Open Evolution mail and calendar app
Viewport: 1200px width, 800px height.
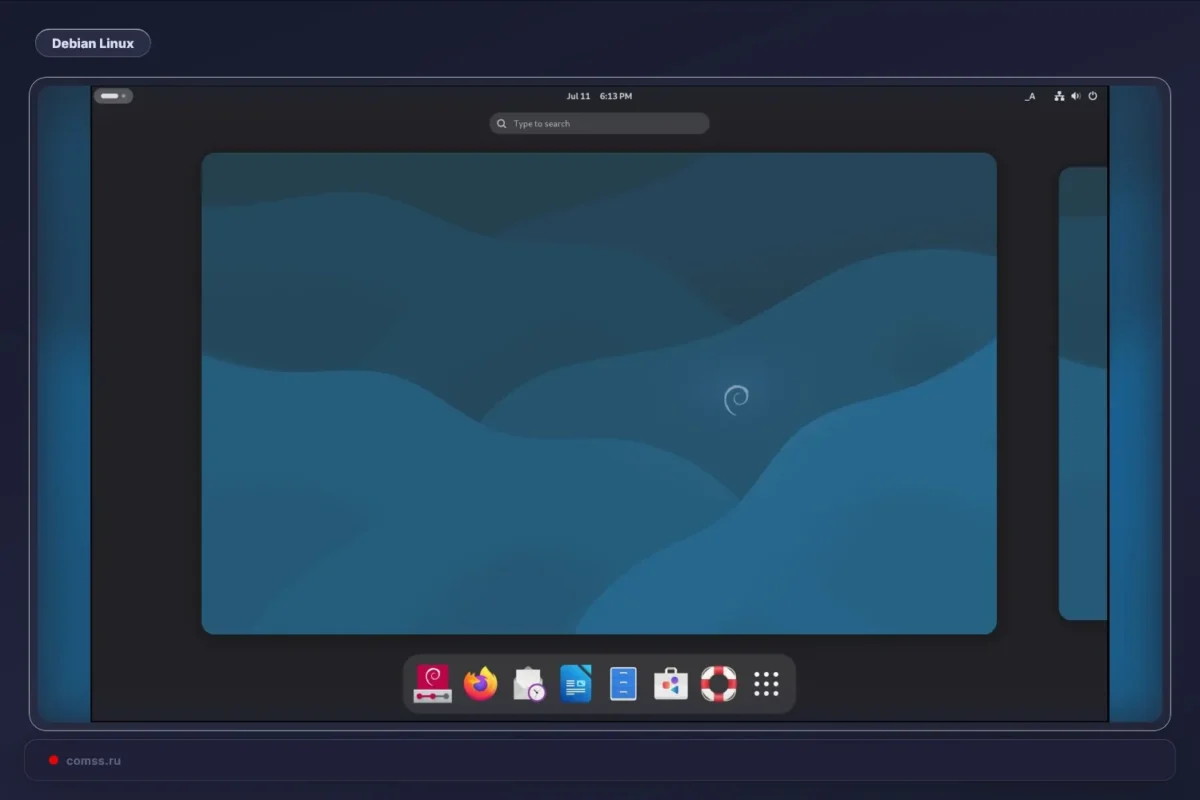click(529, 684)
